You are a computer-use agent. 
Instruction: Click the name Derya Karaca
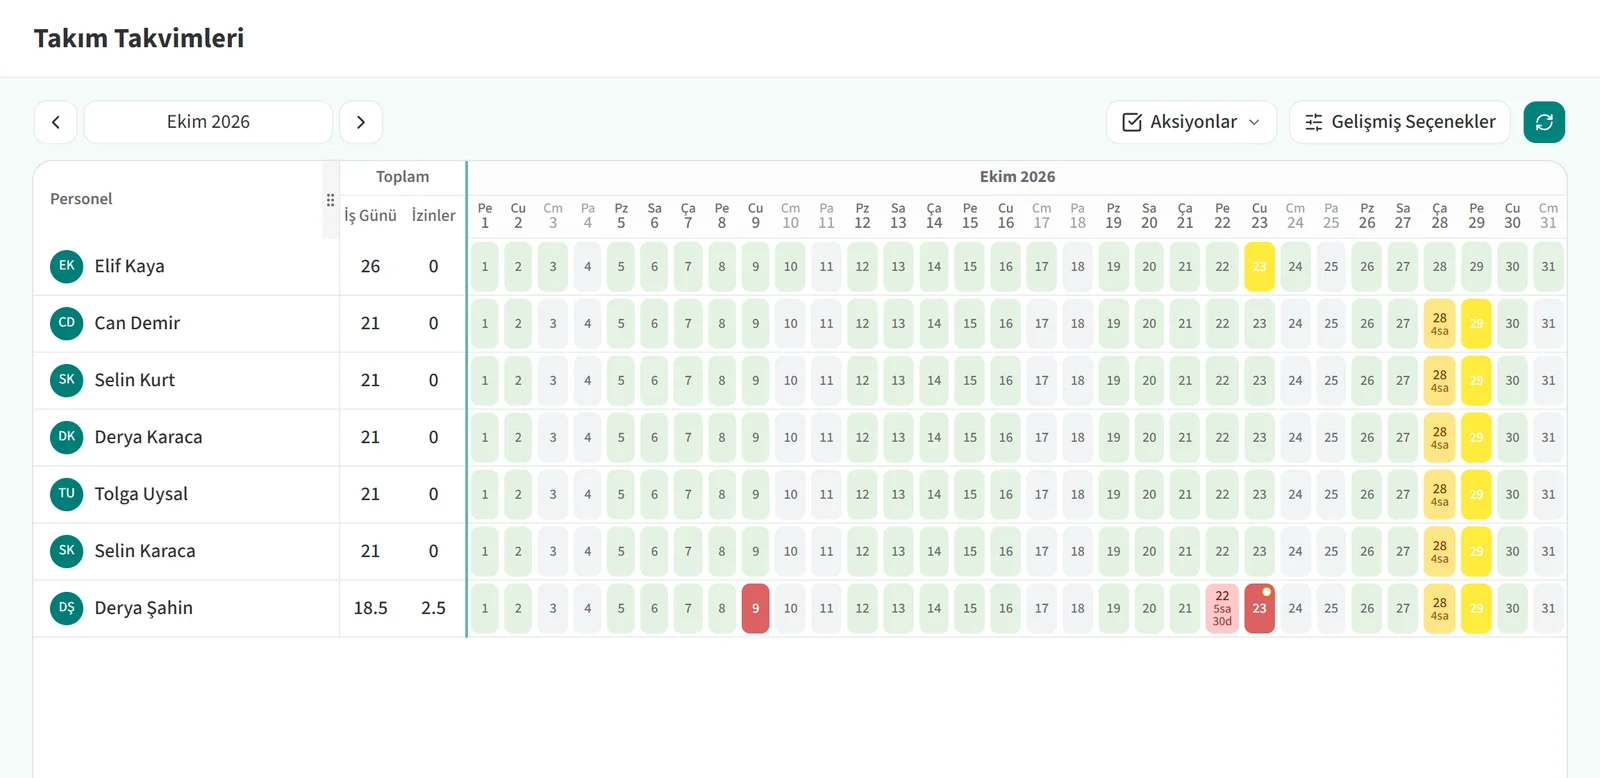pyautogui.click(x=148, y=437)
